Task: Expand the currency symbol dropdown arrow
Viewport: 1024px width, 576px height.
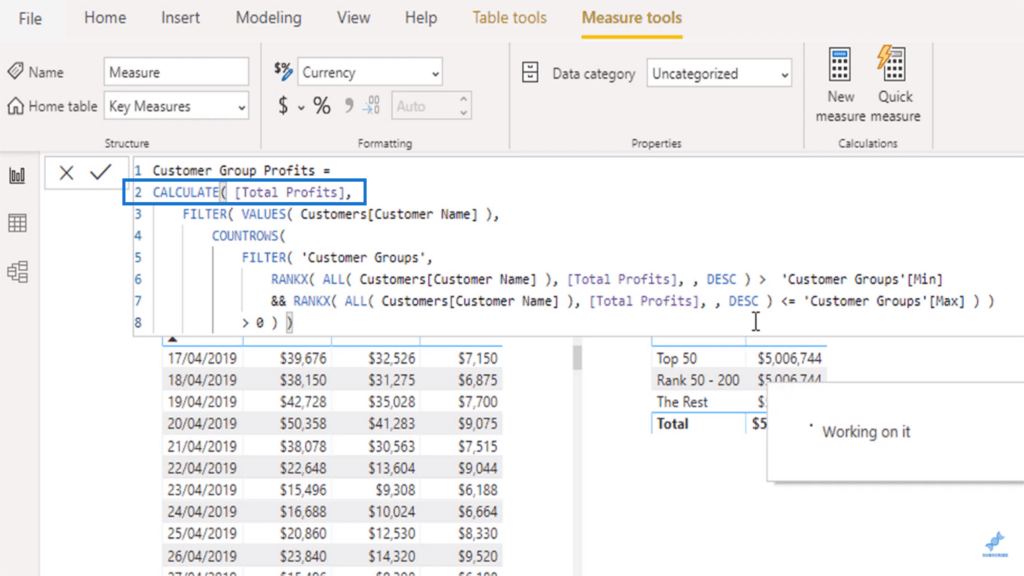Action: 301,108
